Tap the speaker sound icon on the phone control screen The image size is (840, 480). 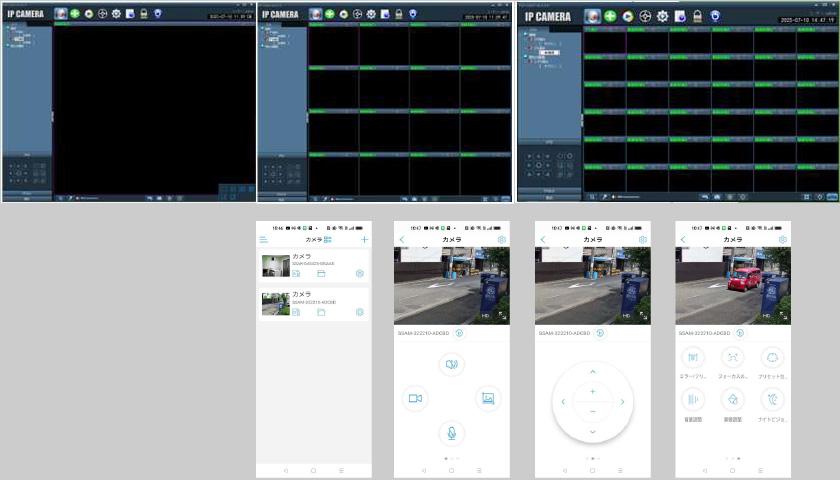coord(452,364)
